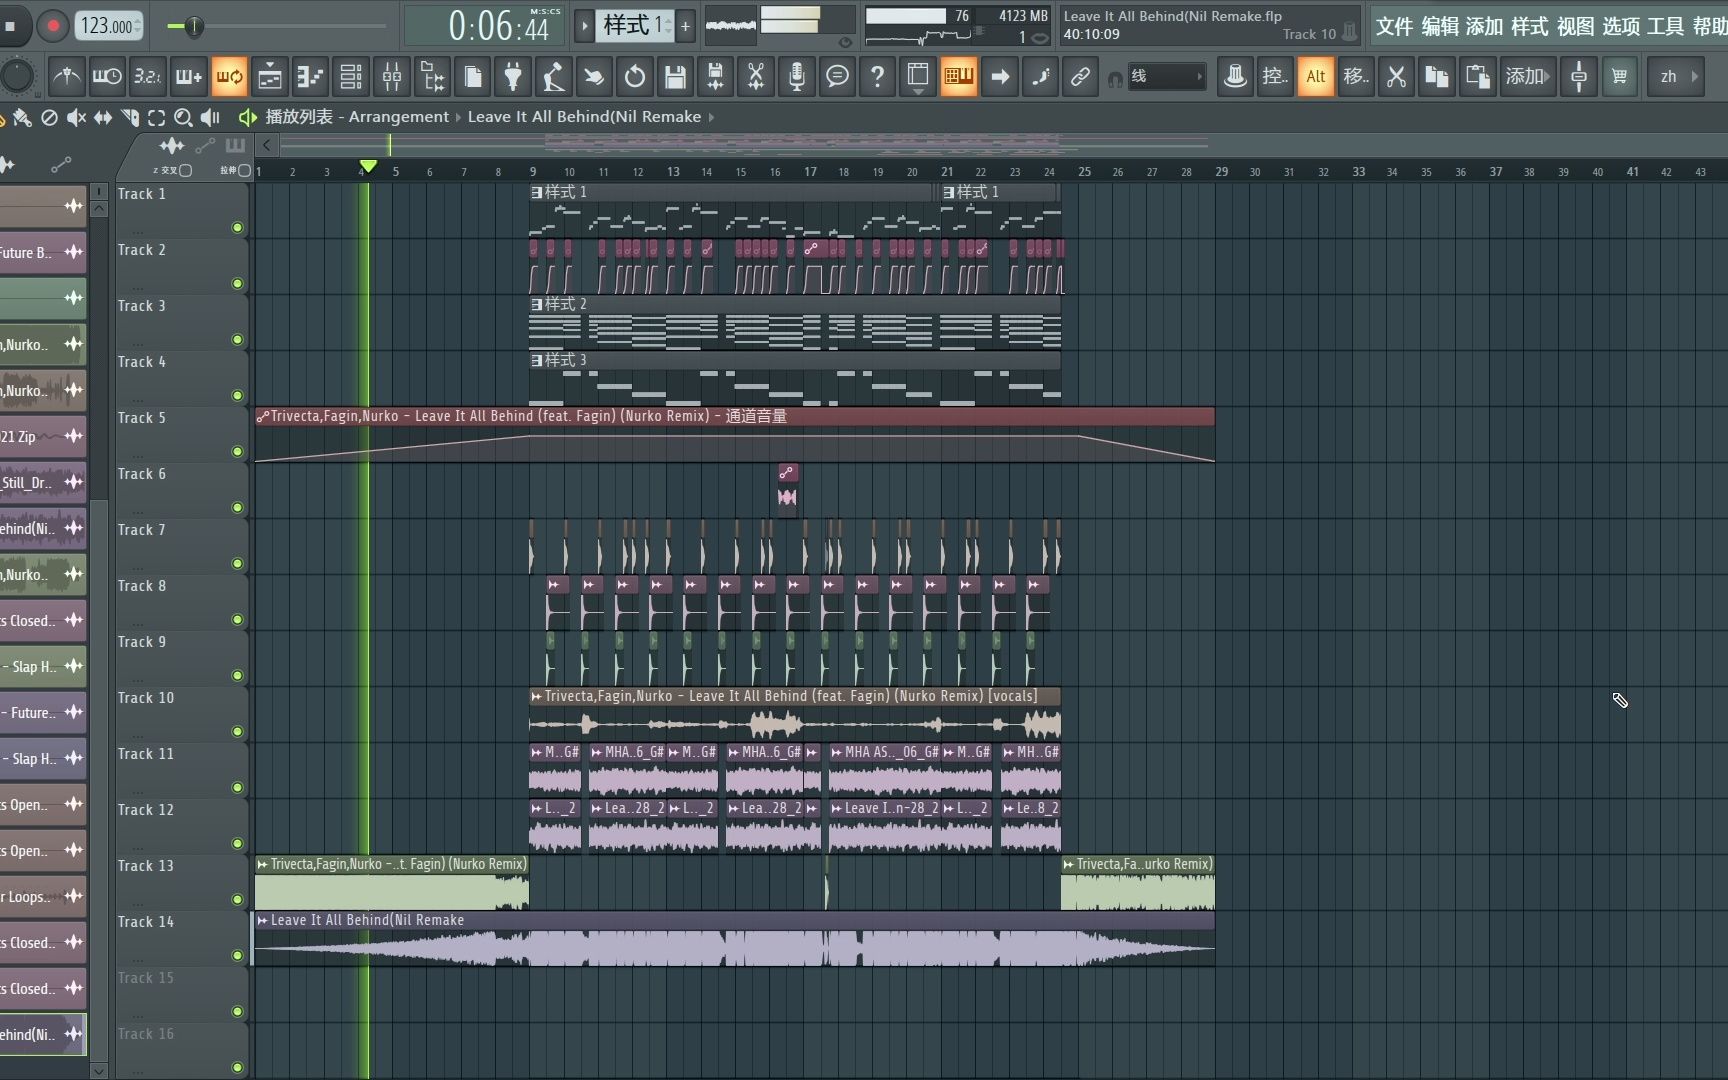Screen dimensions: 1728x1080
Task: Open pattern selector 样式 1
Action: 636,25
